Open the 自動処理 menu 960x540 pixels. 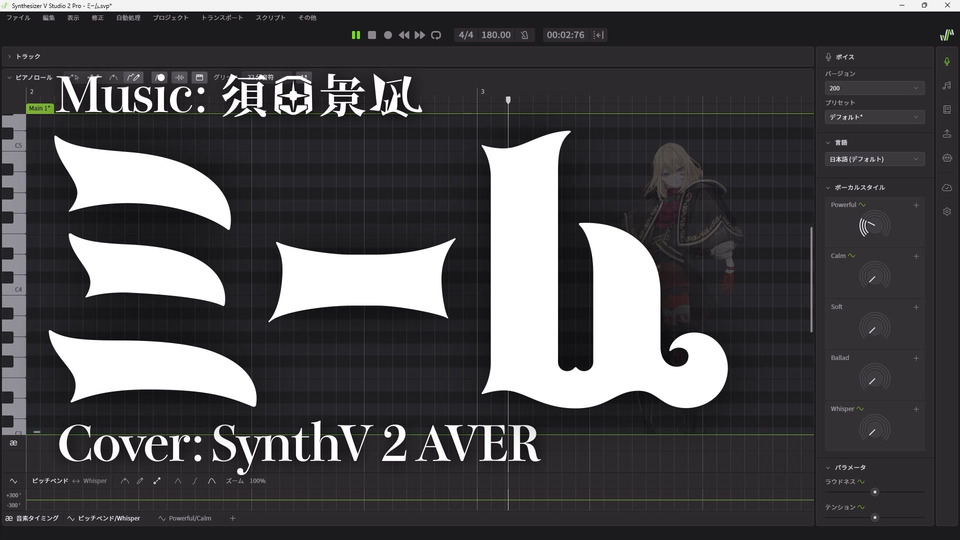pyautogui.click(x=129, y=18)
